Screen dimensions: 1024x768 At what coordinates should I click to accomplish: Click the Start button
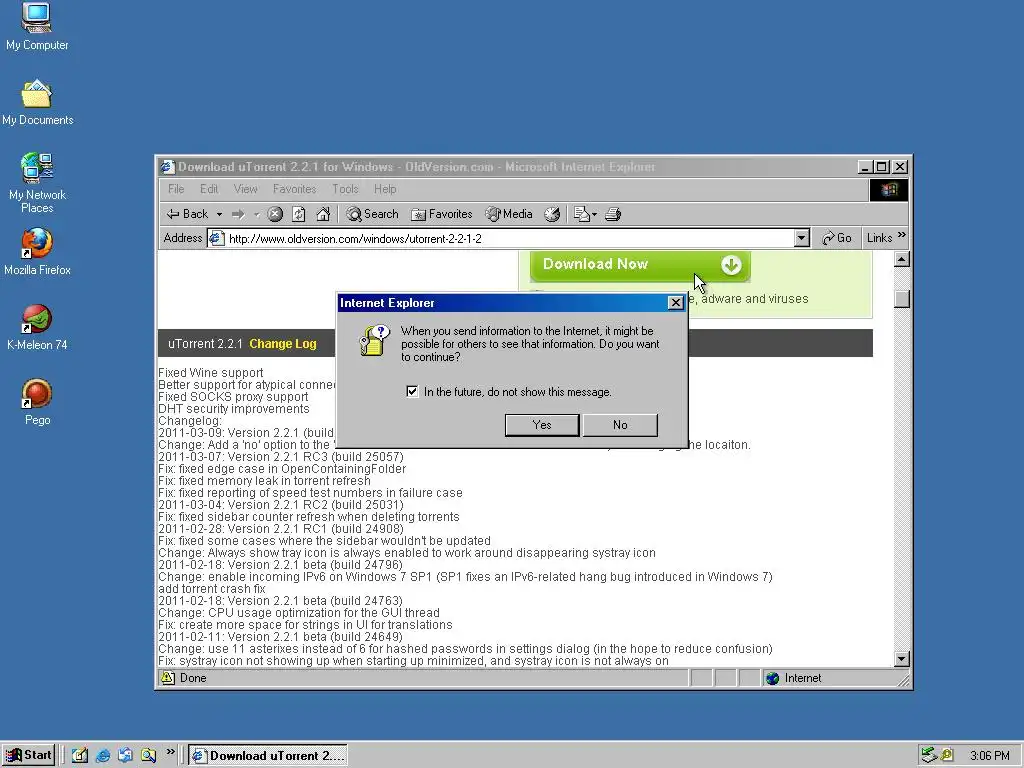28,756
